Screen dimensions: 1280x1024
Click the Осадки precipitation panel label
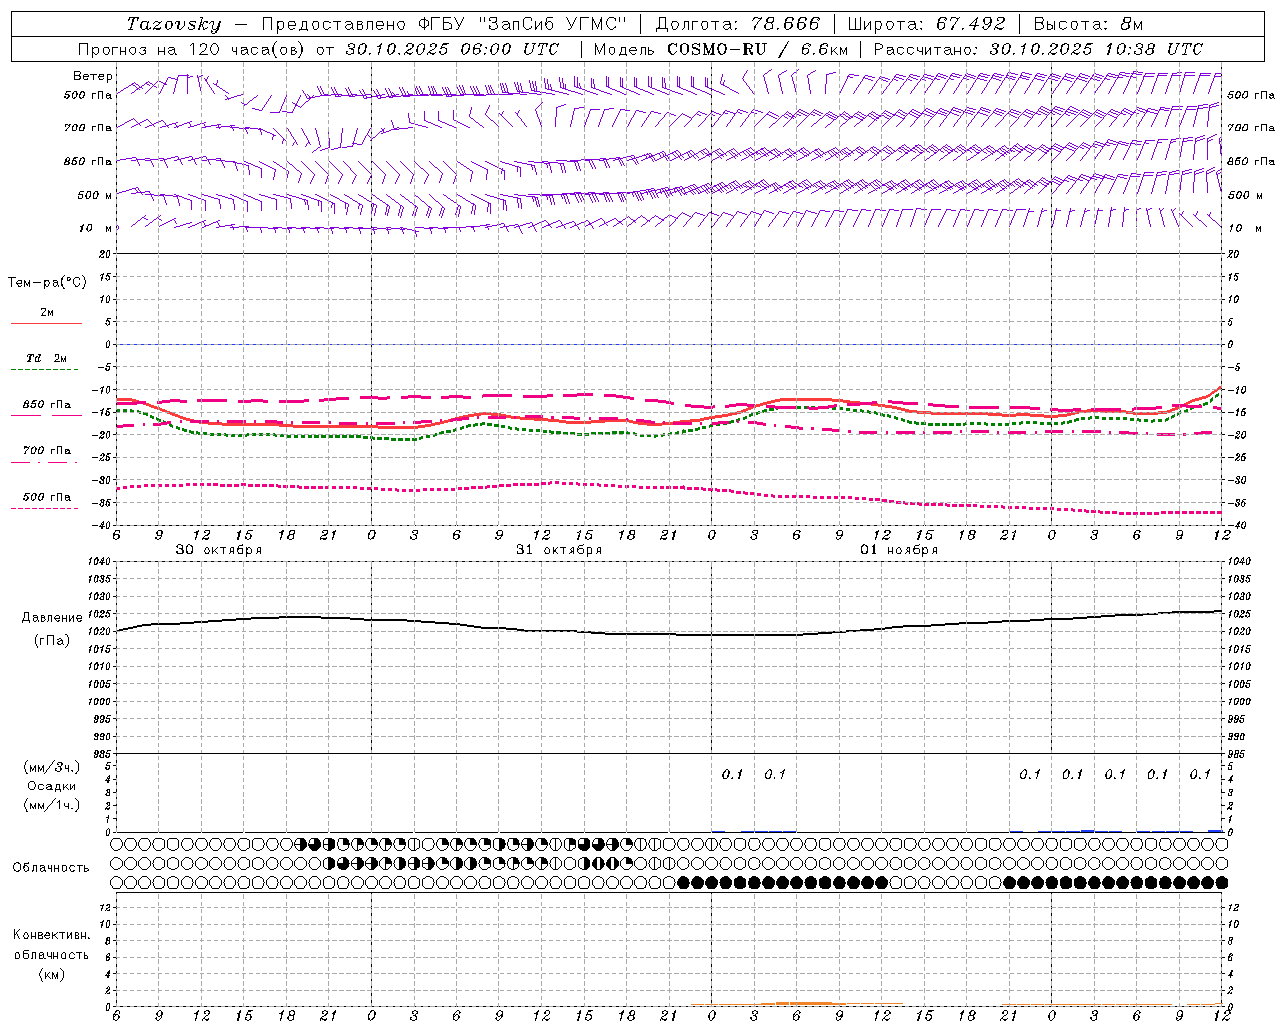(51, 786)
